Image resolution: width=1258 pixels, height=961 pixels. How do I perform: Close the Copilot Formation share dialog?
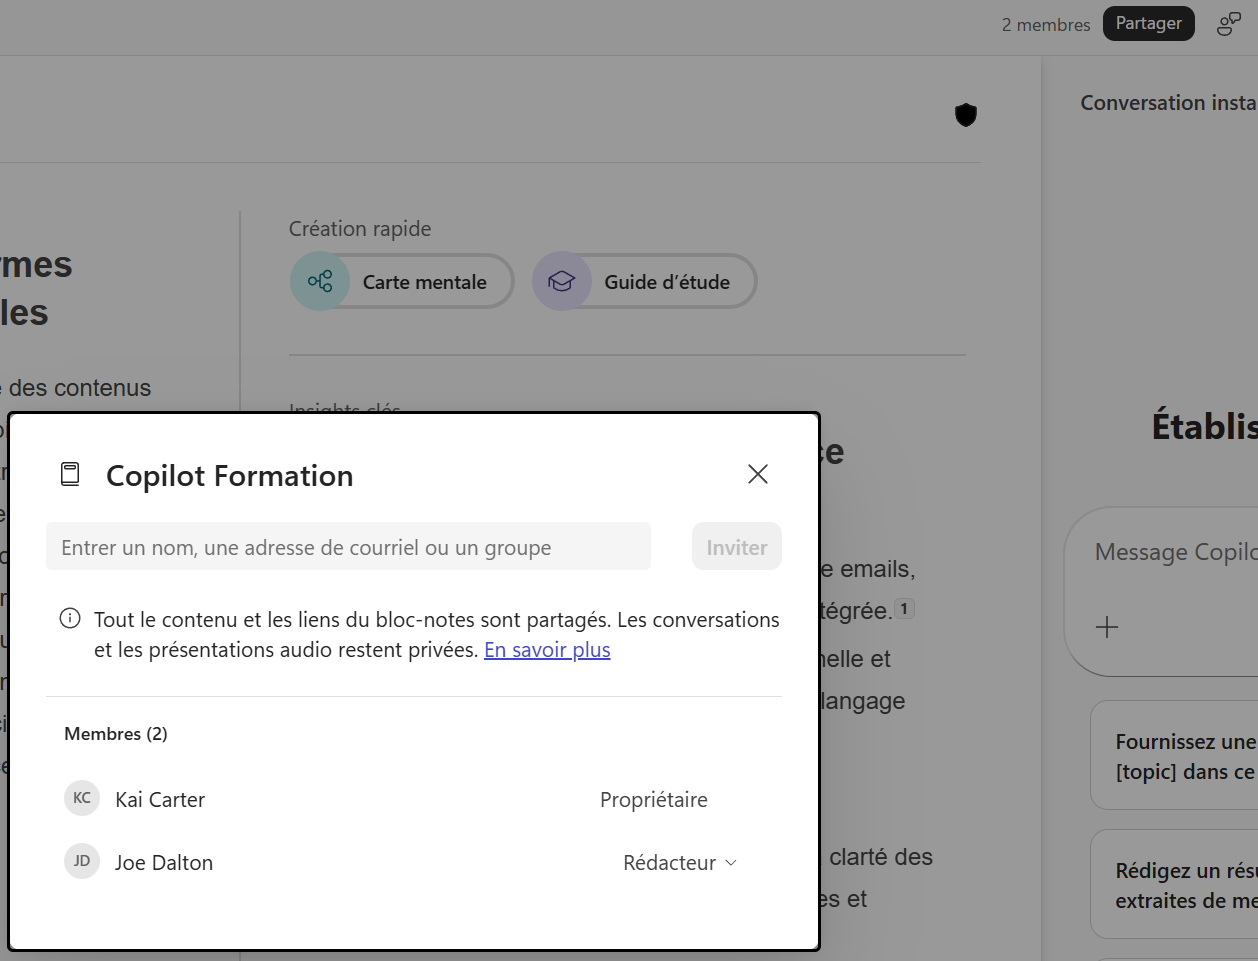pos(758,474)
